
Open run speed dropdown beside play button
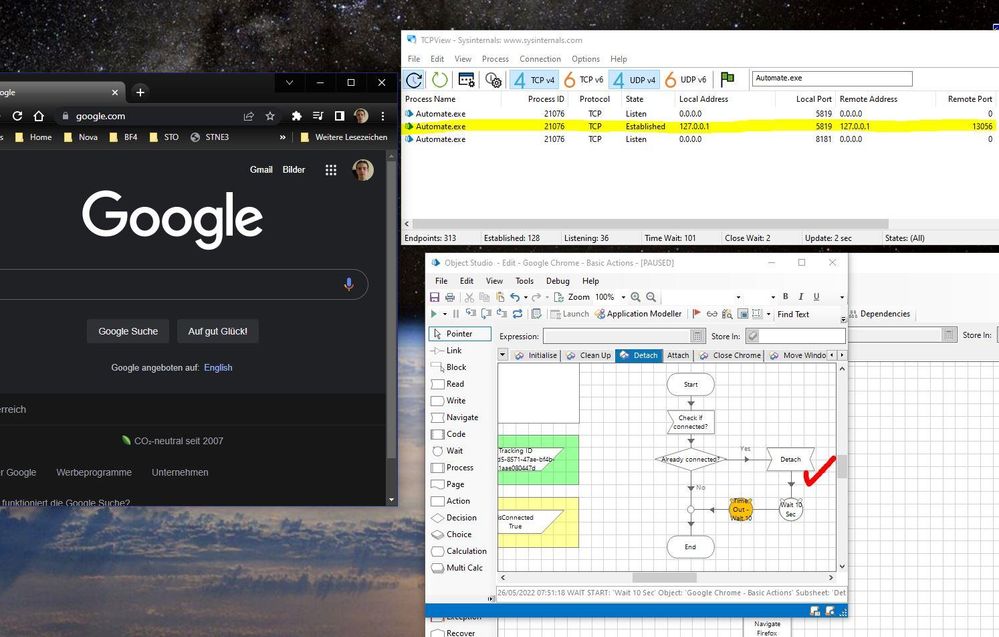[445, 314]
